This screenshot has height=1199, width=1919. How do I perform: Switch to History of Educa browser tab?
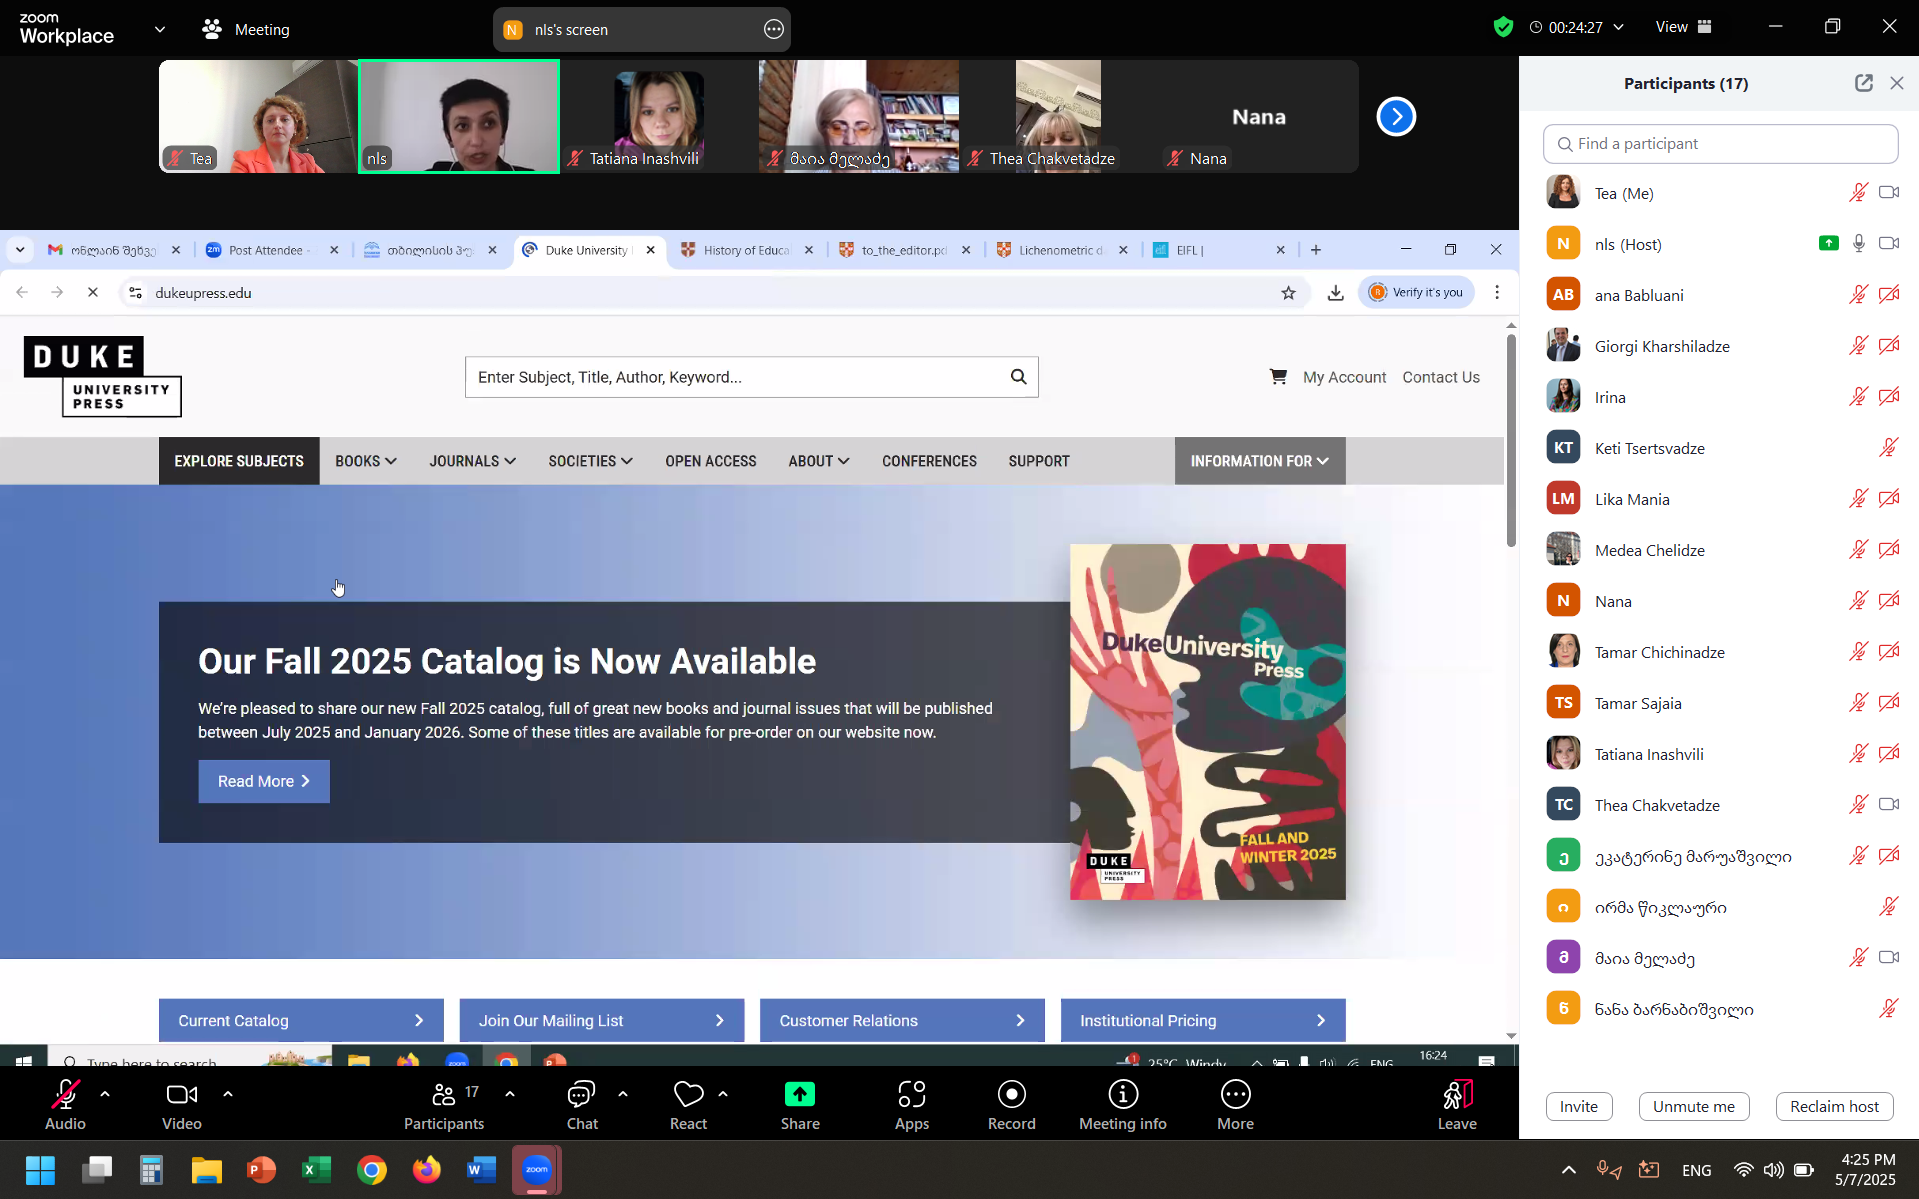click(748, 250)
